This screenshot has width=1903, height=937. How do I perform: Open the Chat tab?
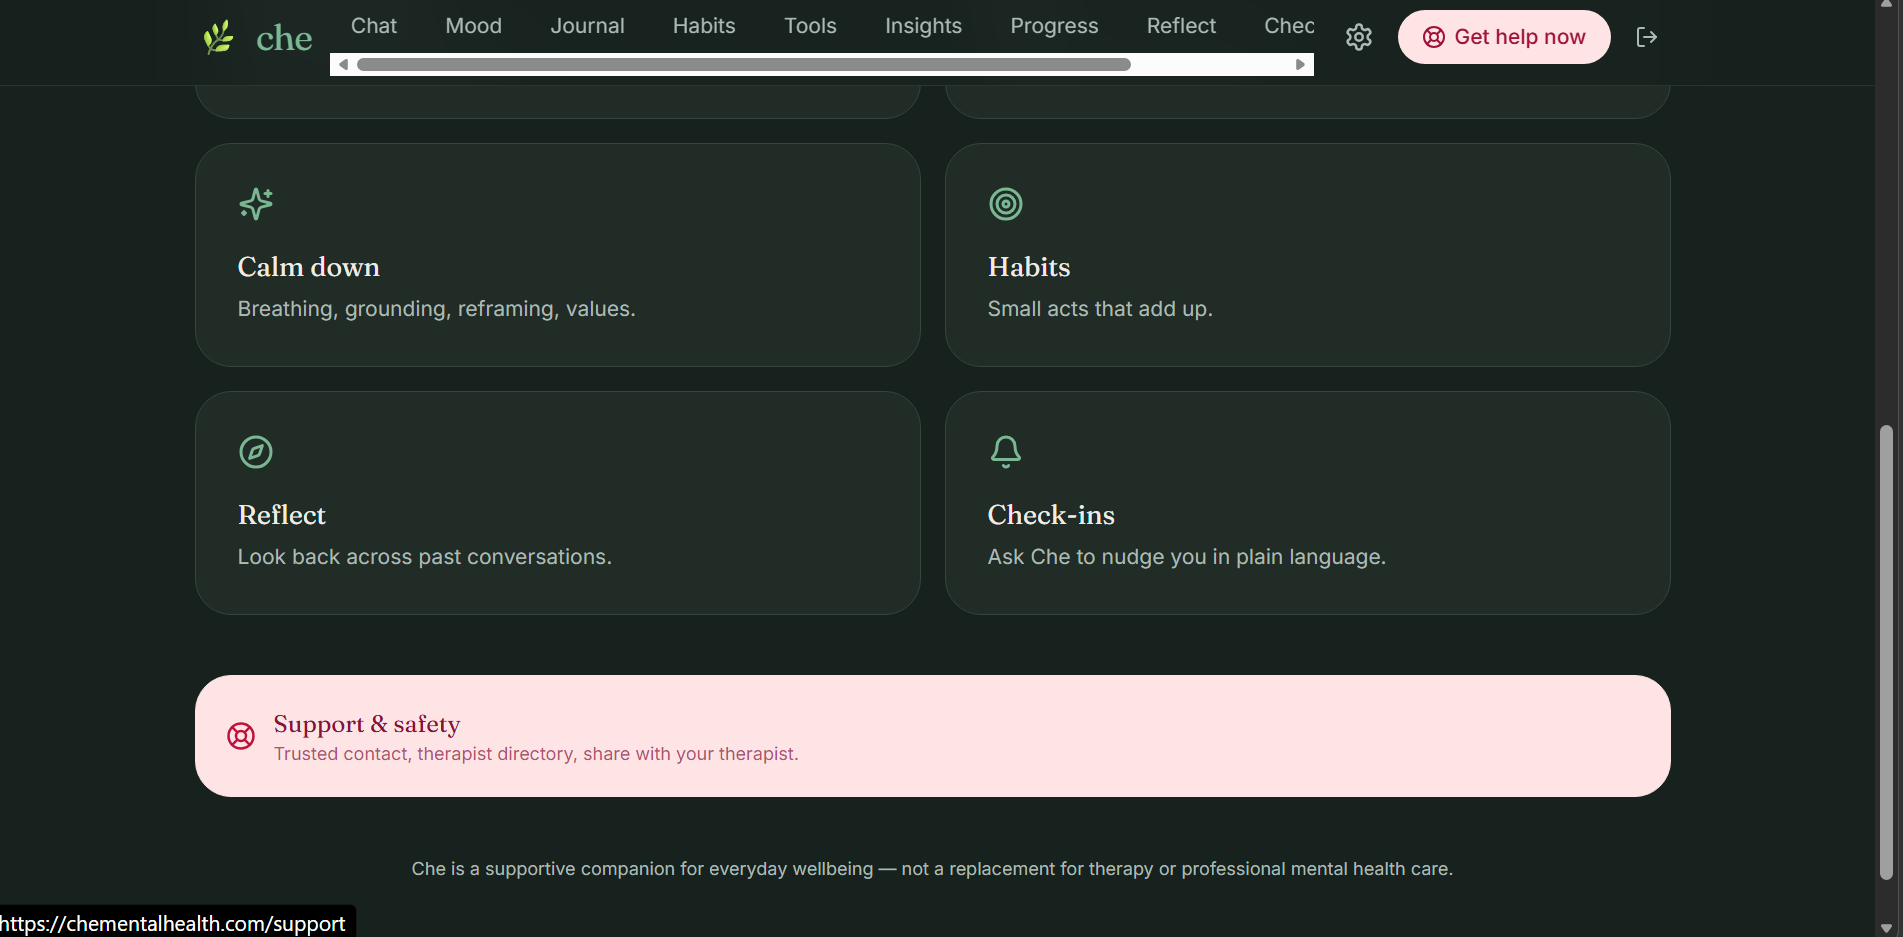pyautogui.click(x=374, y=26)
